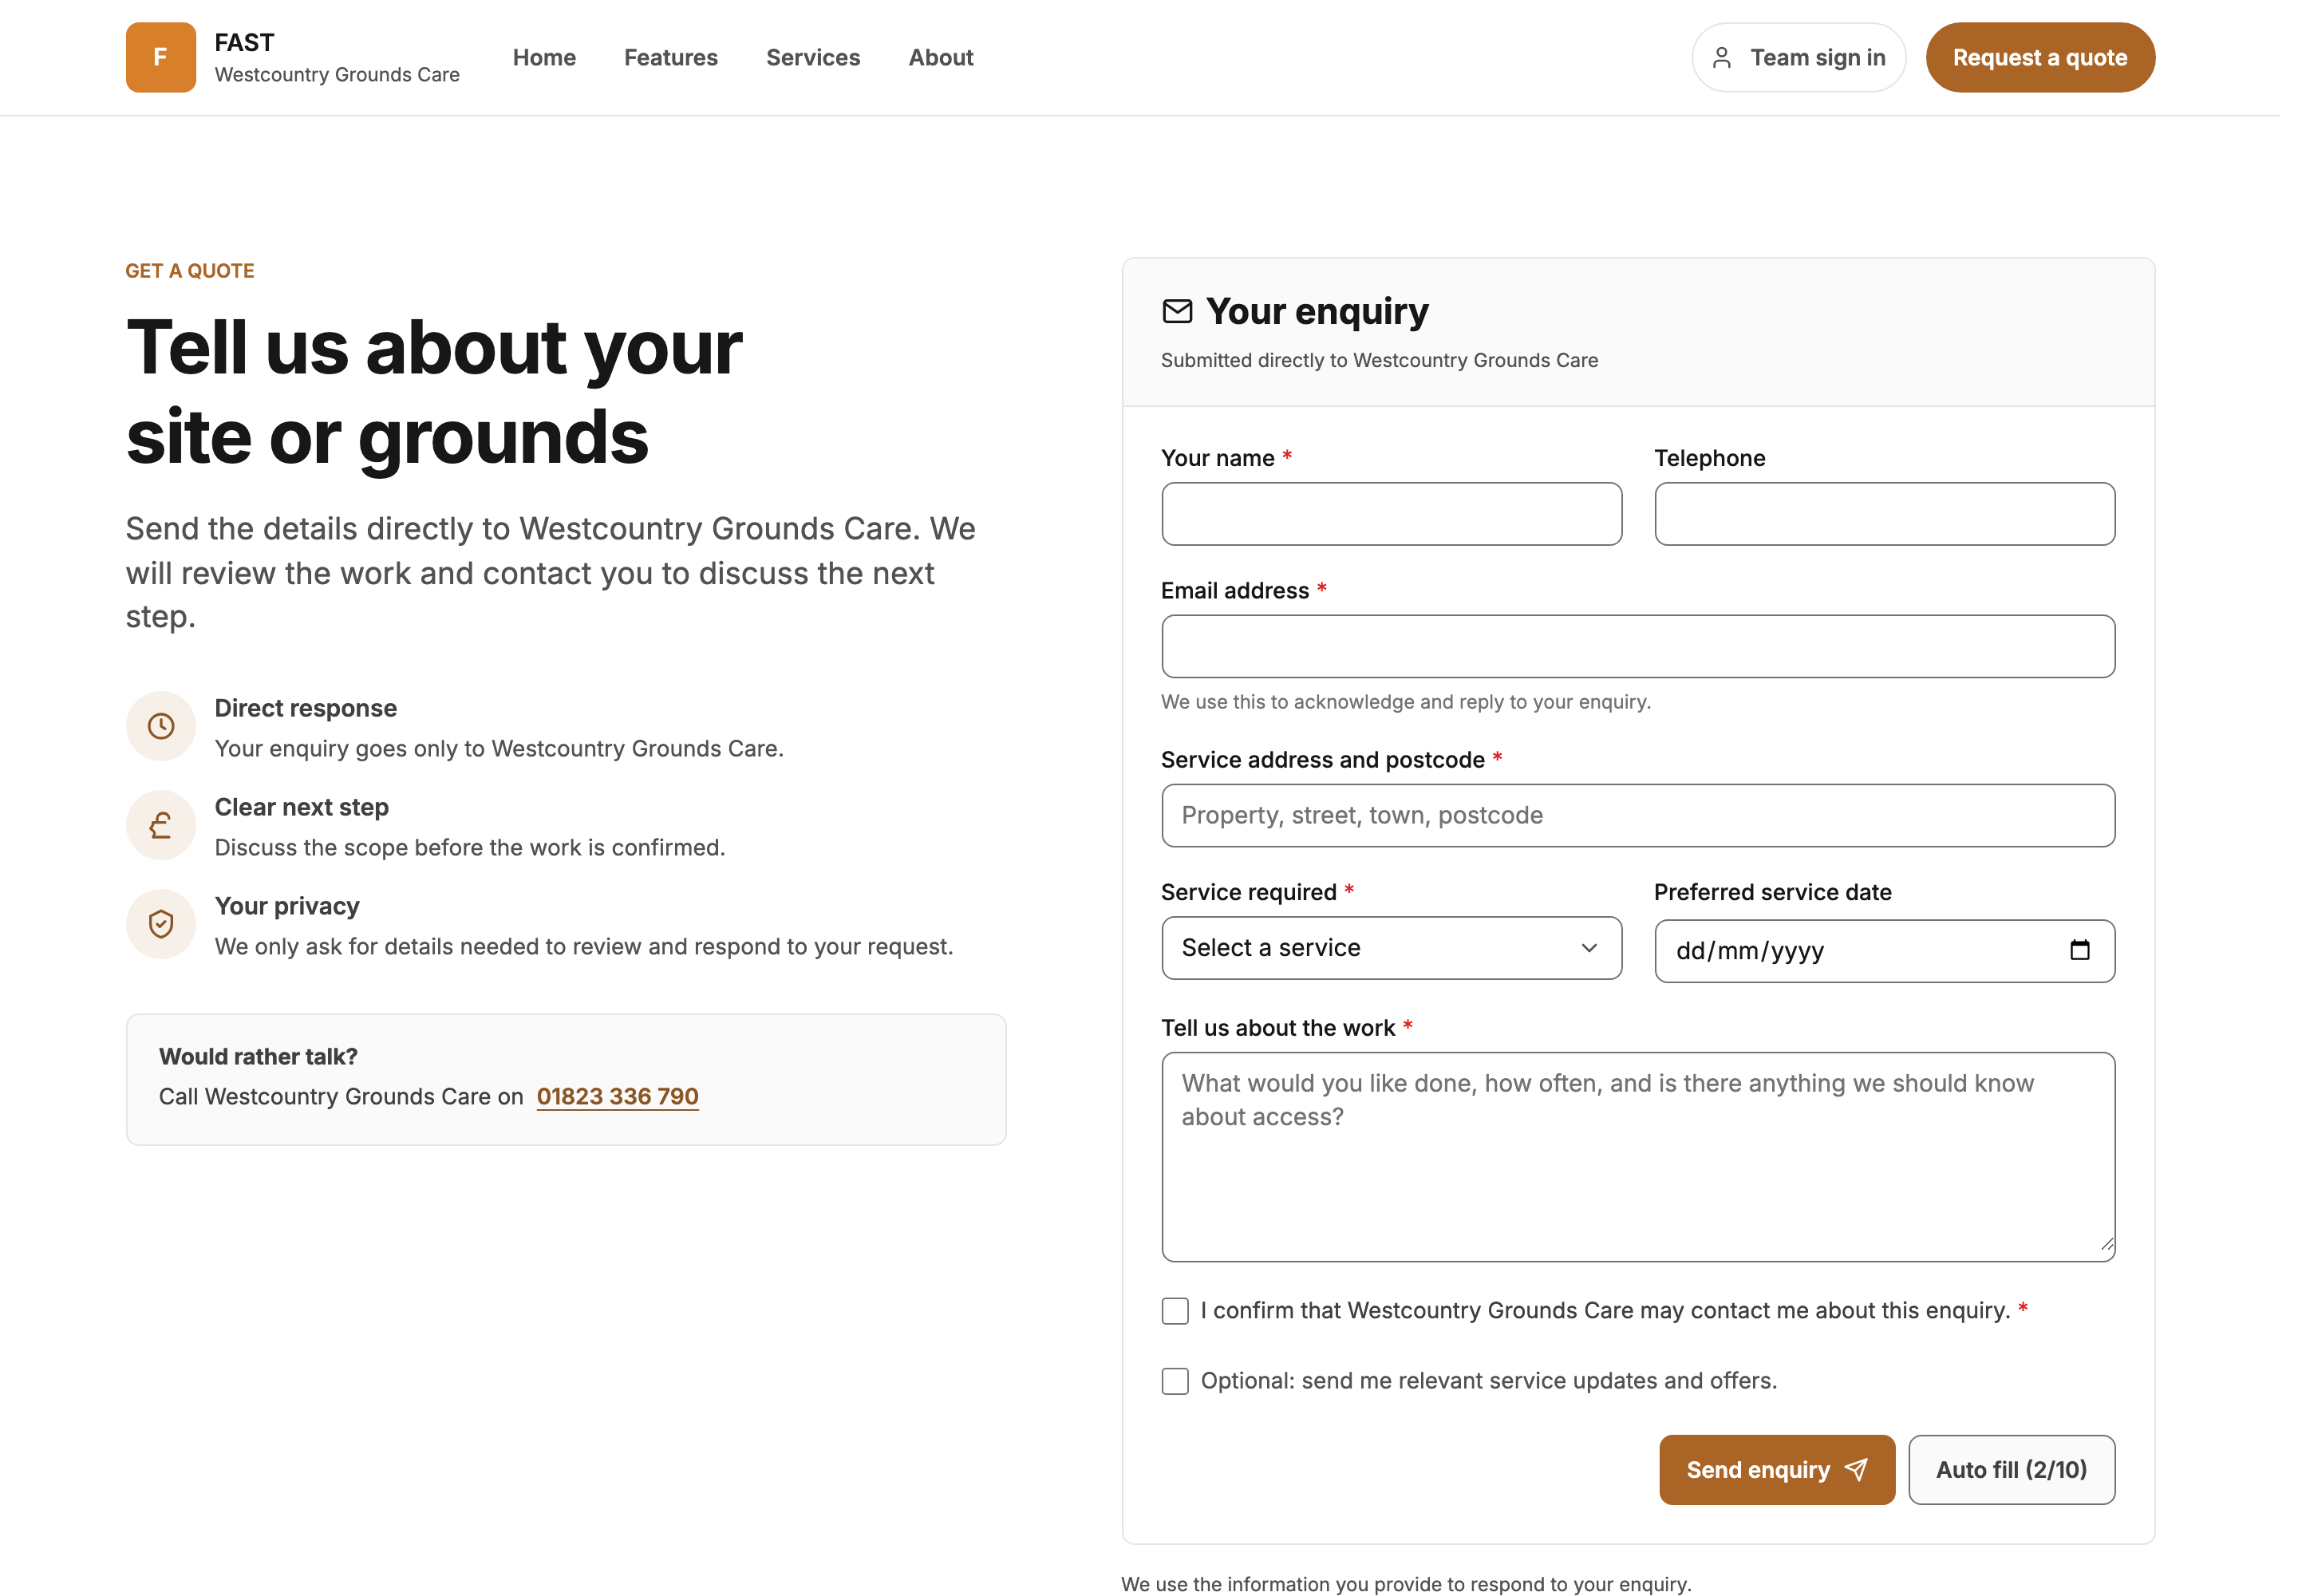Tick the optional service updates checkbox
The width and height of the screenshot is (2298, 1596).
tap(1175, 1381)
